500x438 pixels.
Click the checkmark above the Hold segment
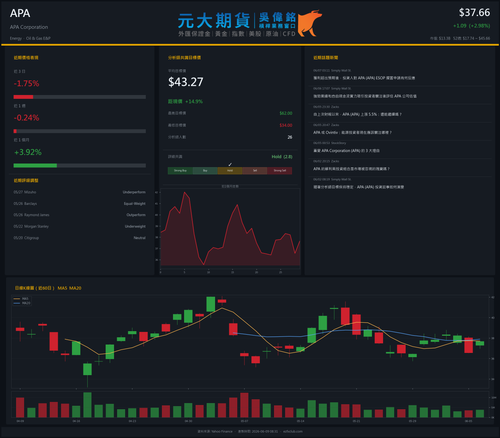(x=230, y=164)
